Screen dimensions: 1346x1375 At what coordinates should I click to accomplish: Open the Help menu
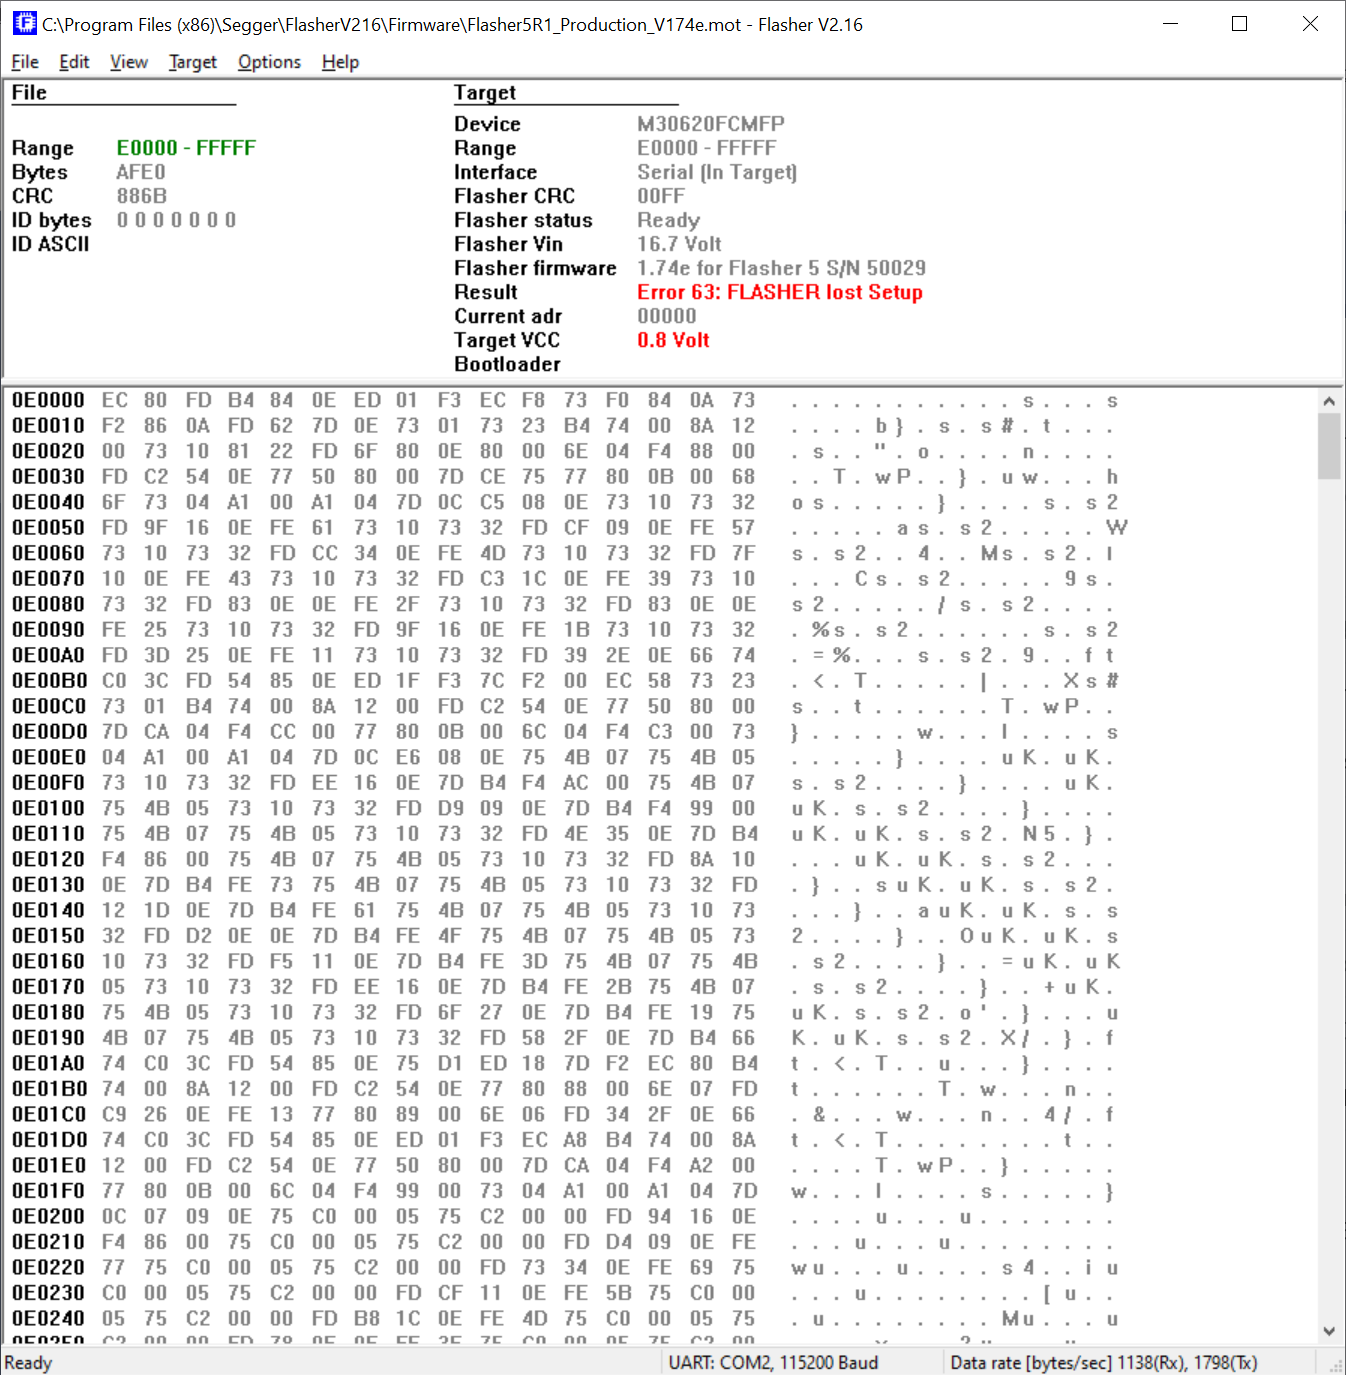pos(340,62)
